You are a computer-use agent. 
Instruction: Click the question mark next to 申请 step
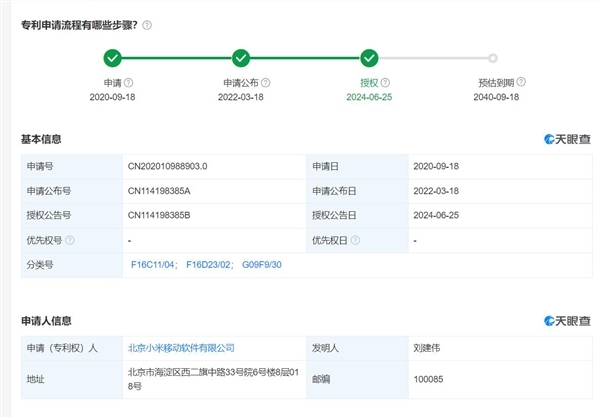(128, 82)
